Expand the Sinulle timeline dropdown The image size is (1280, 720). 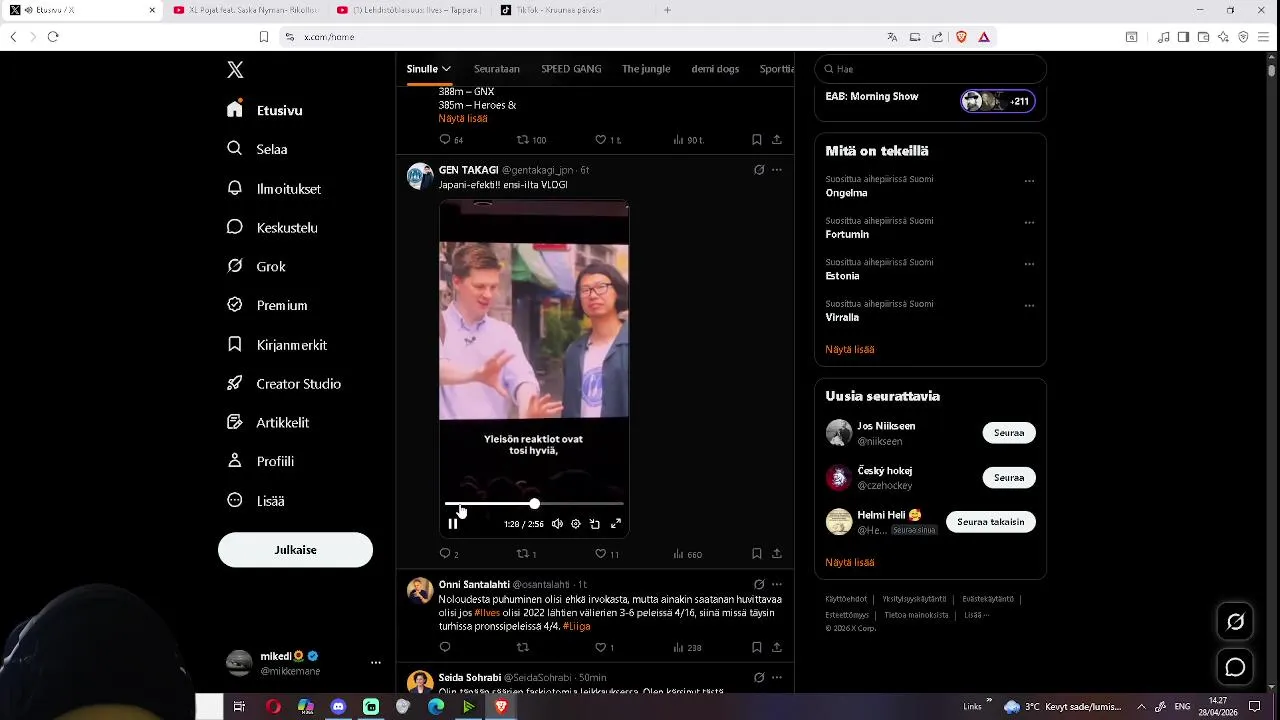click(x=428, y=69)
